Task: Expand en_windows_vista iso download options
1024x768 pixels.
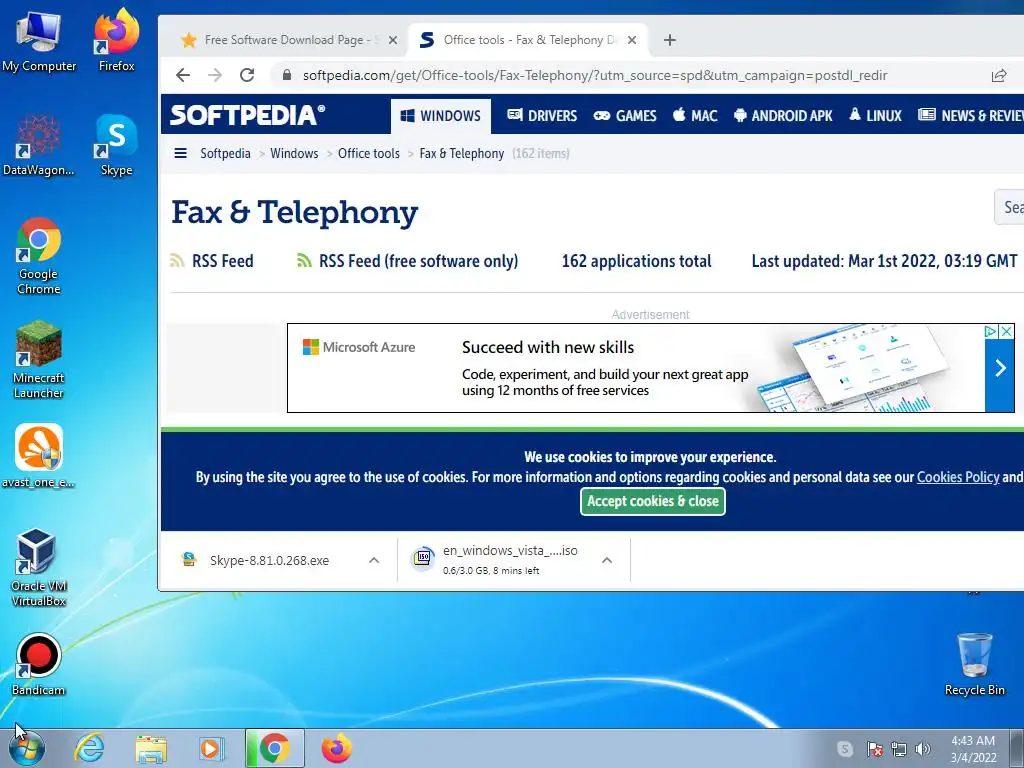Action: [607, 560]
